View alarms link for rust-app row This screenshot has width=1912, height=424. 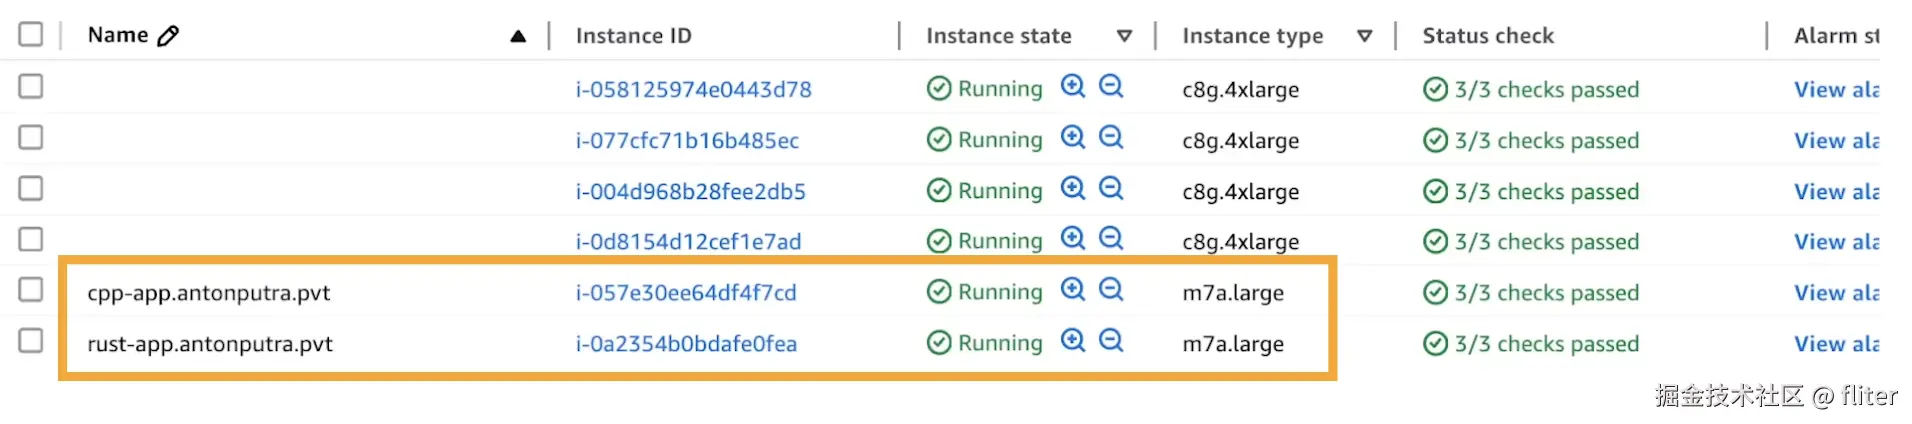tap(1836, 344)
